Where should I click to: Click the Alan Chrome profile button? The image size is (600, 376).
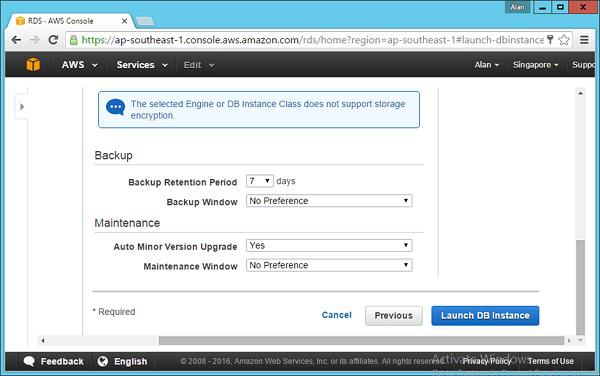[517, 7]
